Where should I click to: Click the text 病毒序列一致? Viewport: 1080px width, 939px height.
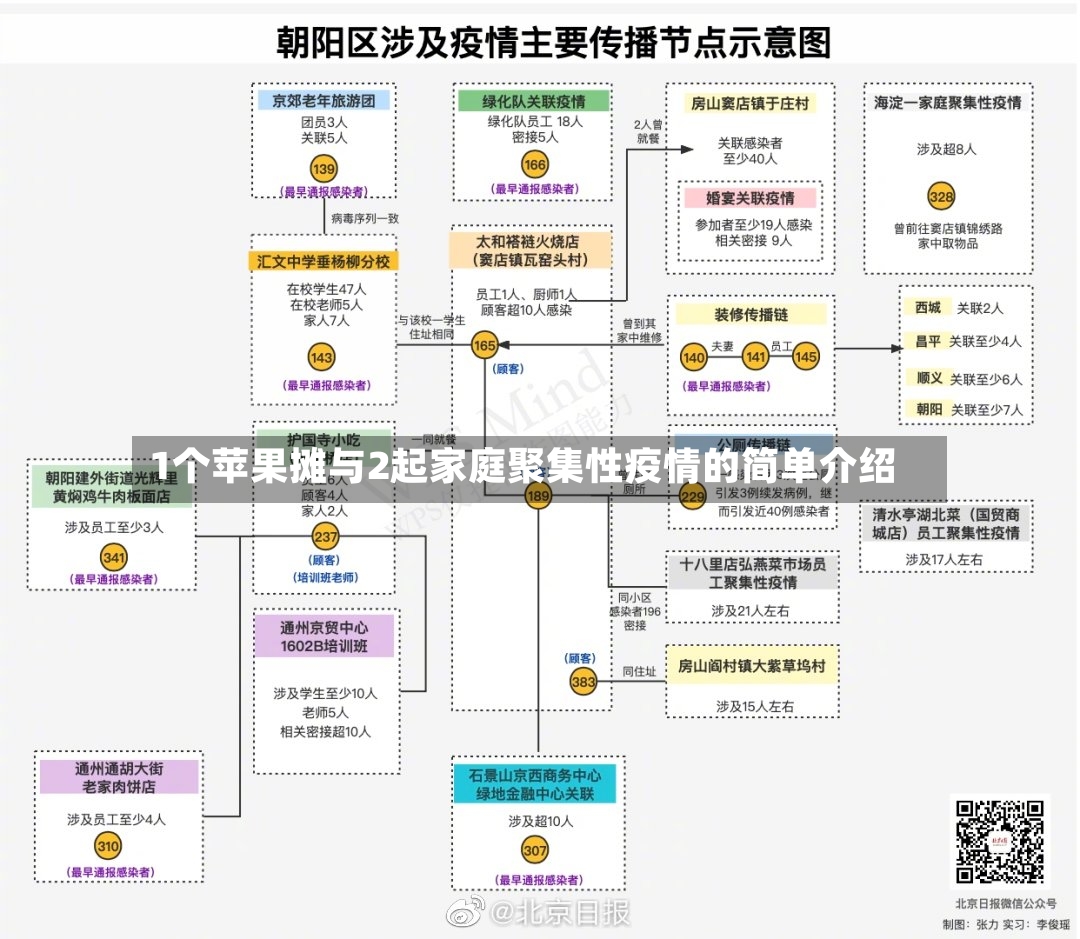point(364,218)
